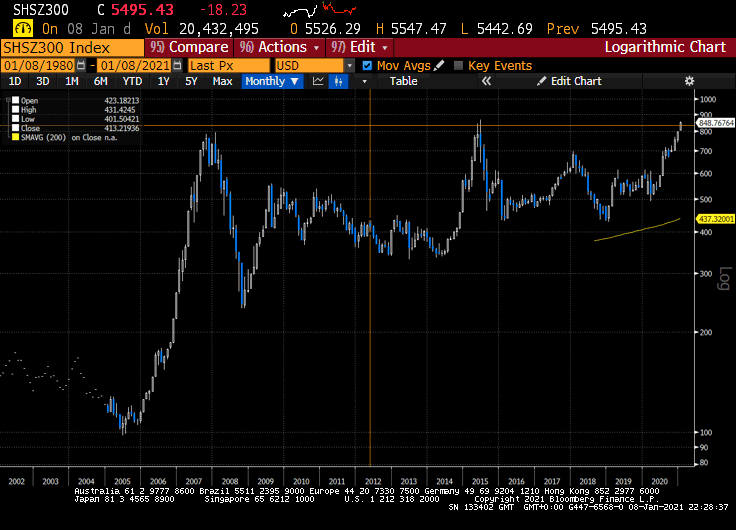Image resolution: width=736 pixels, height=530 pixels.
Task: Click the 01/08/2021 end date field
Action: (135, 65)
